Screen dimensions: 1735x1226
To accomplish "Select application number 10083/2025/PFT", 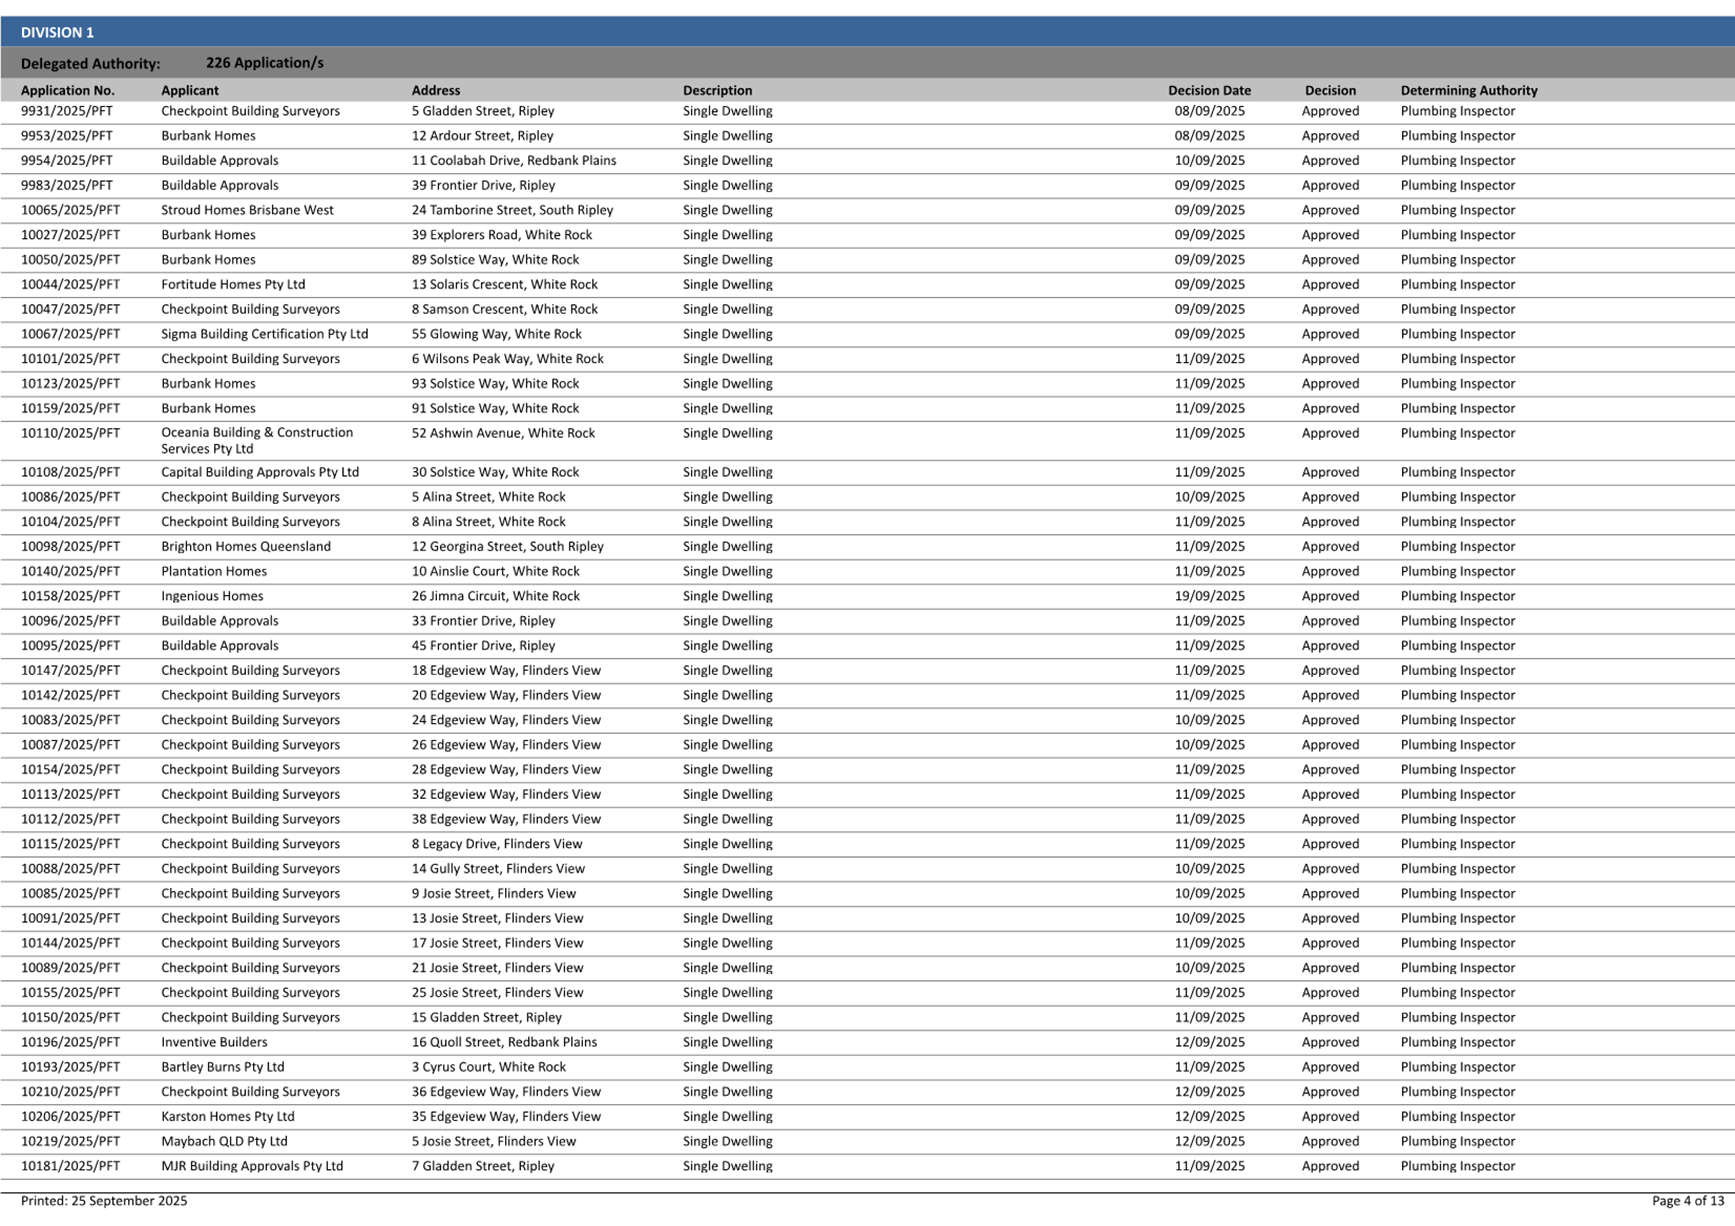I will coord(70,720).
